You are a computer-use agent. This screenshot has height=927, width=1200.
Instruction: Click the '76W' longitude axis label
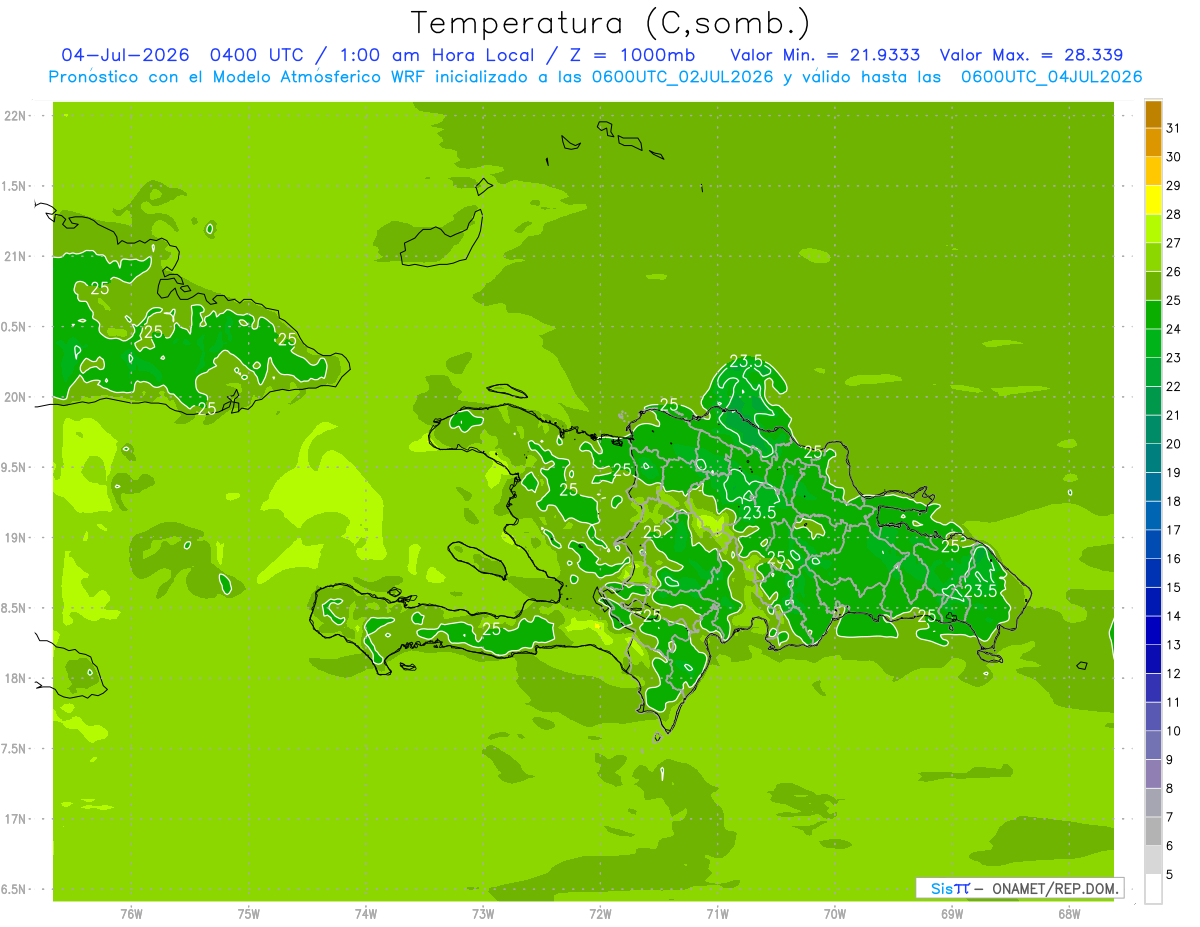[x=131, y=914]
